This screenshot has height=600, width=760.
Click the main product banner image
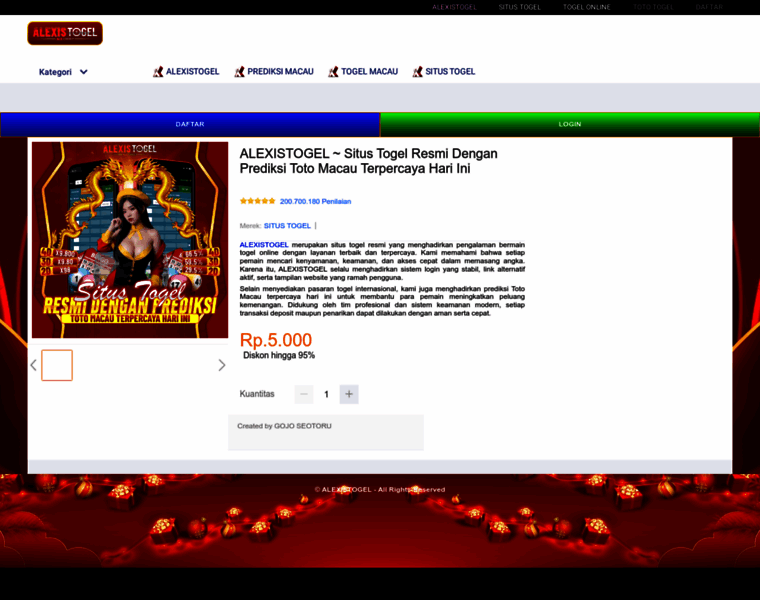(130, 240)
